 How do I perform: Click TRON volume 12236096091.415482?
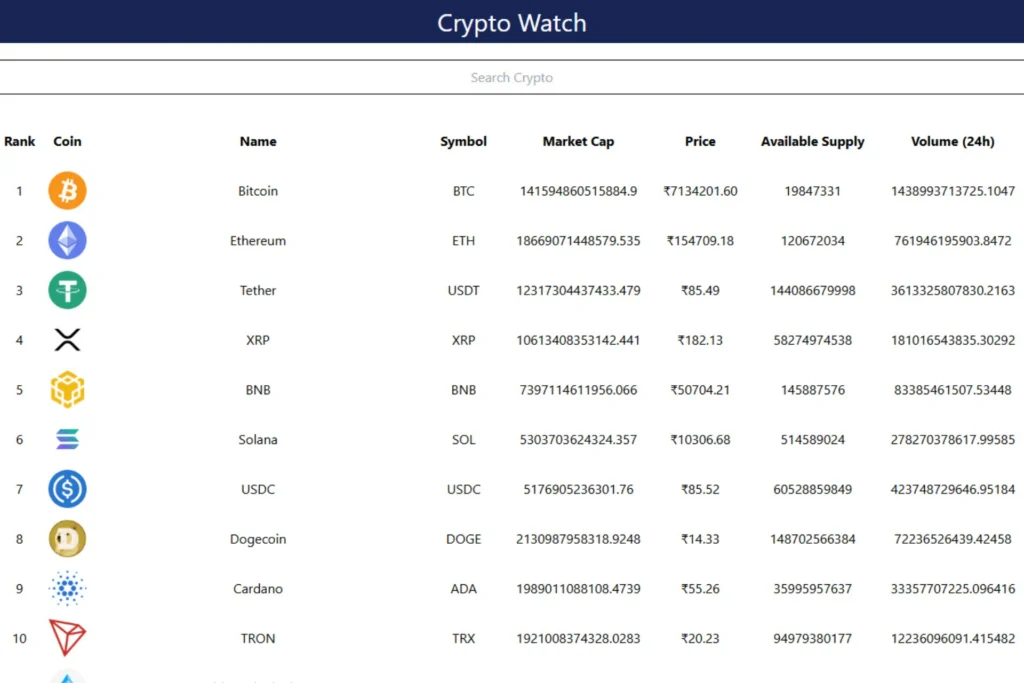[953, 638]
